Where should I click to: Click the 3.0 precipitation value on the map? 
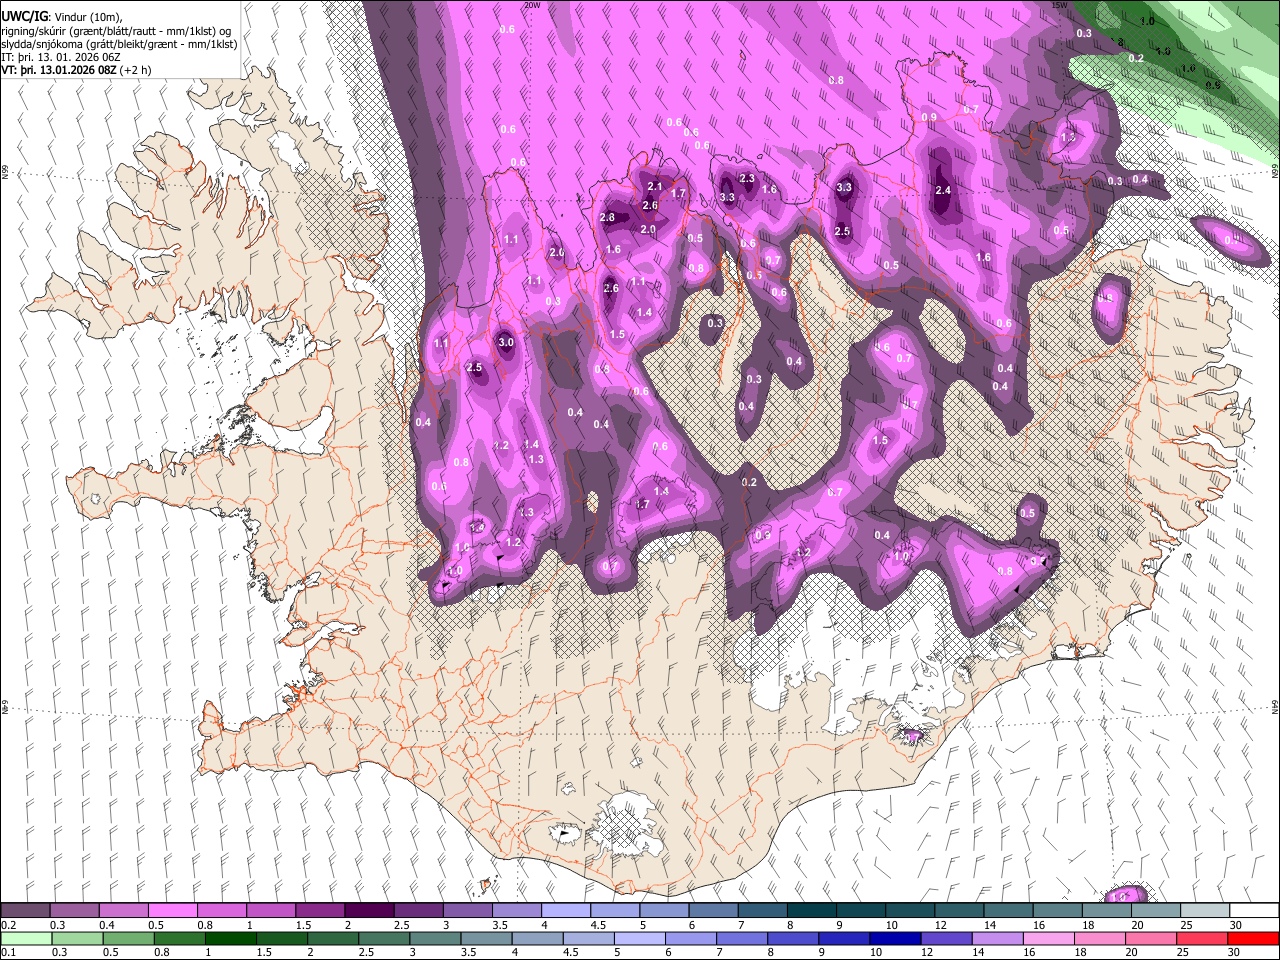click(x=506, y=342)
